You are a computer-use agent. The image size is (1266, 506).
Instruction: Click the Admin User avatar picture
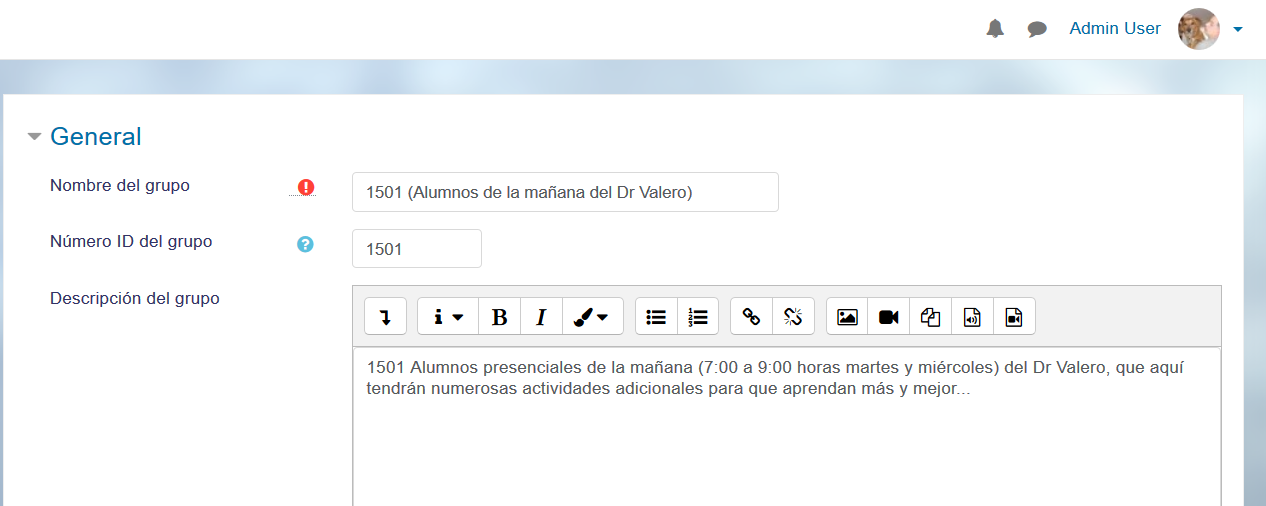tap(1199, 29)
